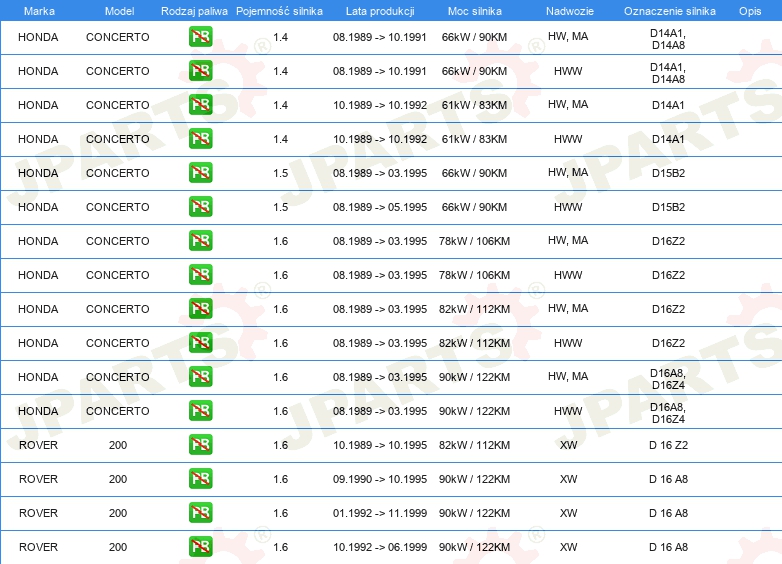Screen dimensions: 782x564
Task: Click 1.5 engine capacity in the 05.1995 row
Action: click(280, 207)
